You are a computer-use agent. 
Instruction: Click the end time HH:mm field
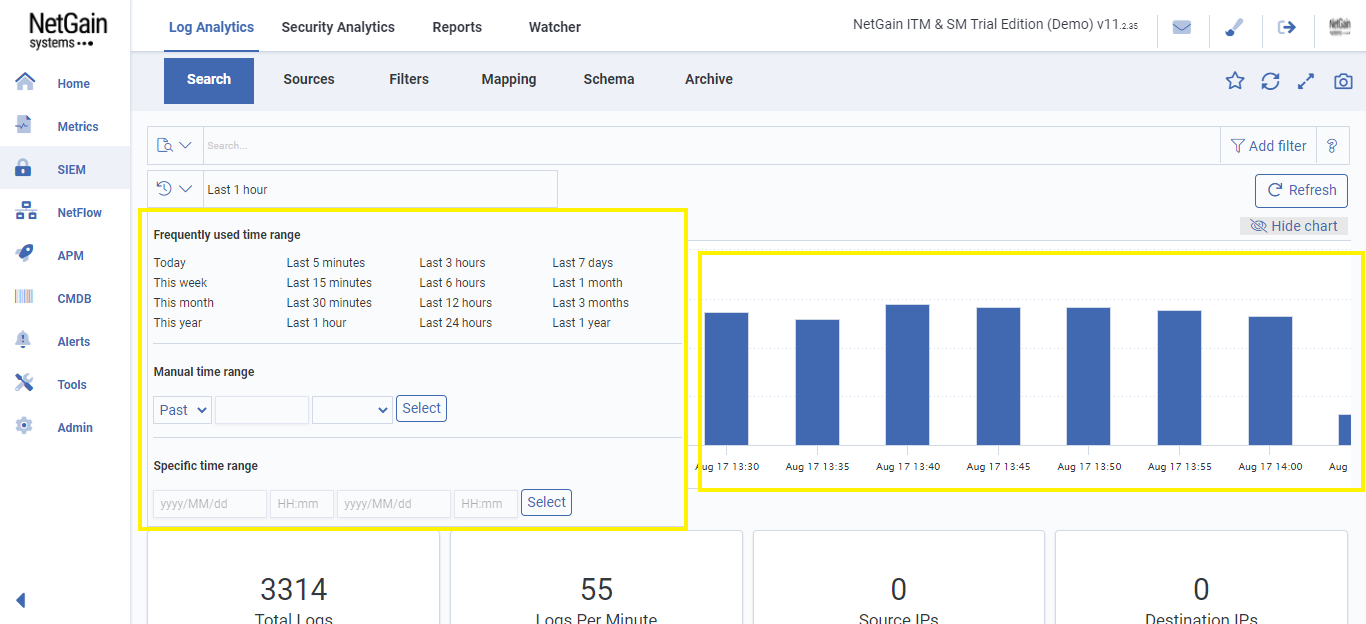click(x=486, y=504)
